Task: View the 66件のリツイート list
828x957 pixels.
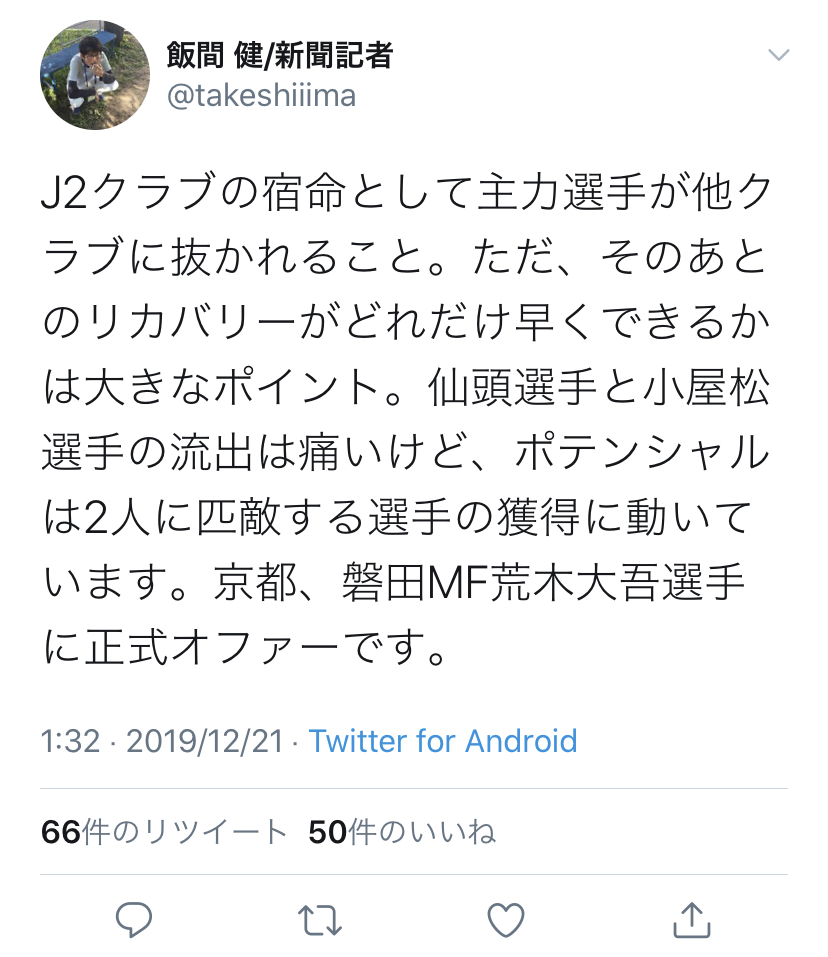Action: 165,832
